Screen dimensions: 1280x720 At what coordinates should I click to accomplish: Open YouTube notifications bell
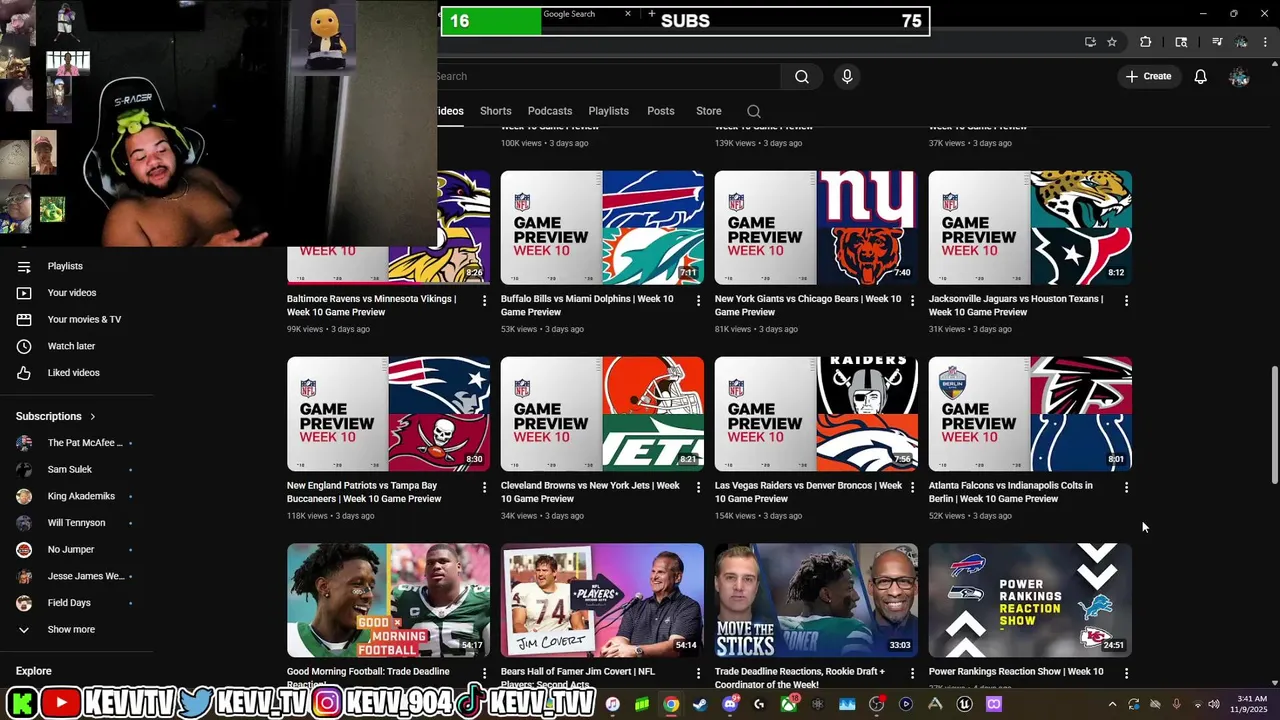[x=1200, y=76]
